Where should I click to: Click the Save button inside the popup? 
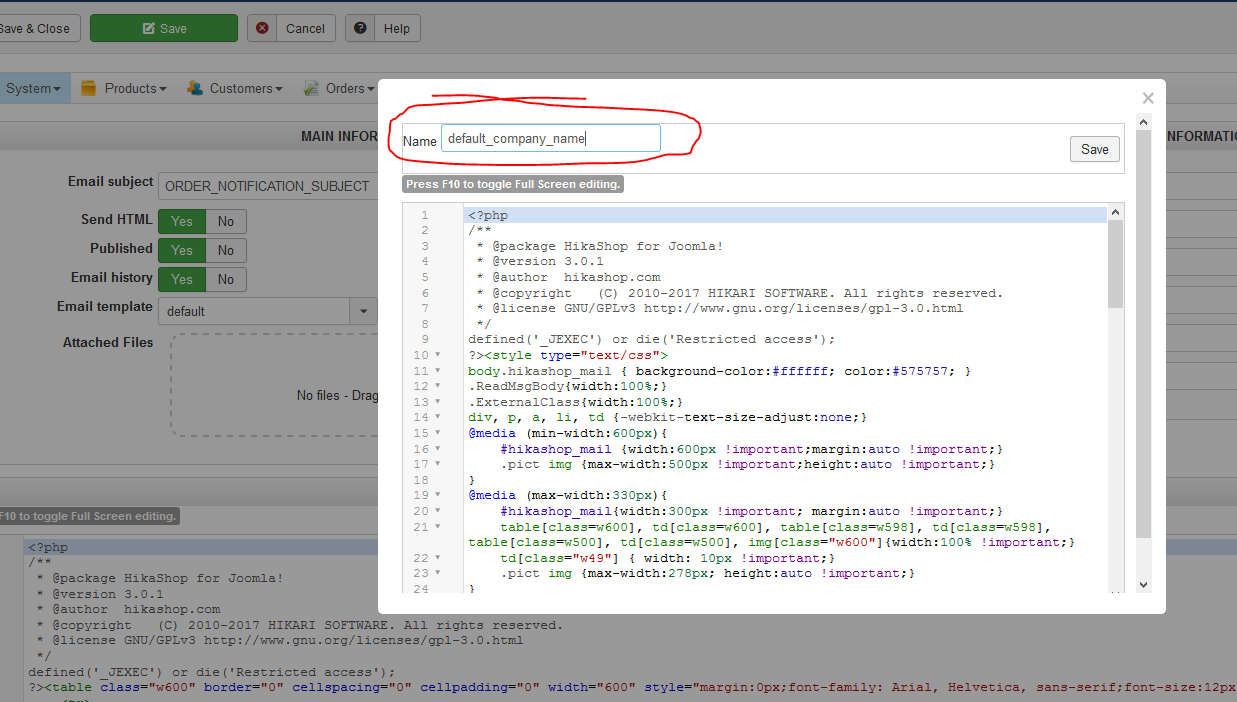pos(1095,149)
